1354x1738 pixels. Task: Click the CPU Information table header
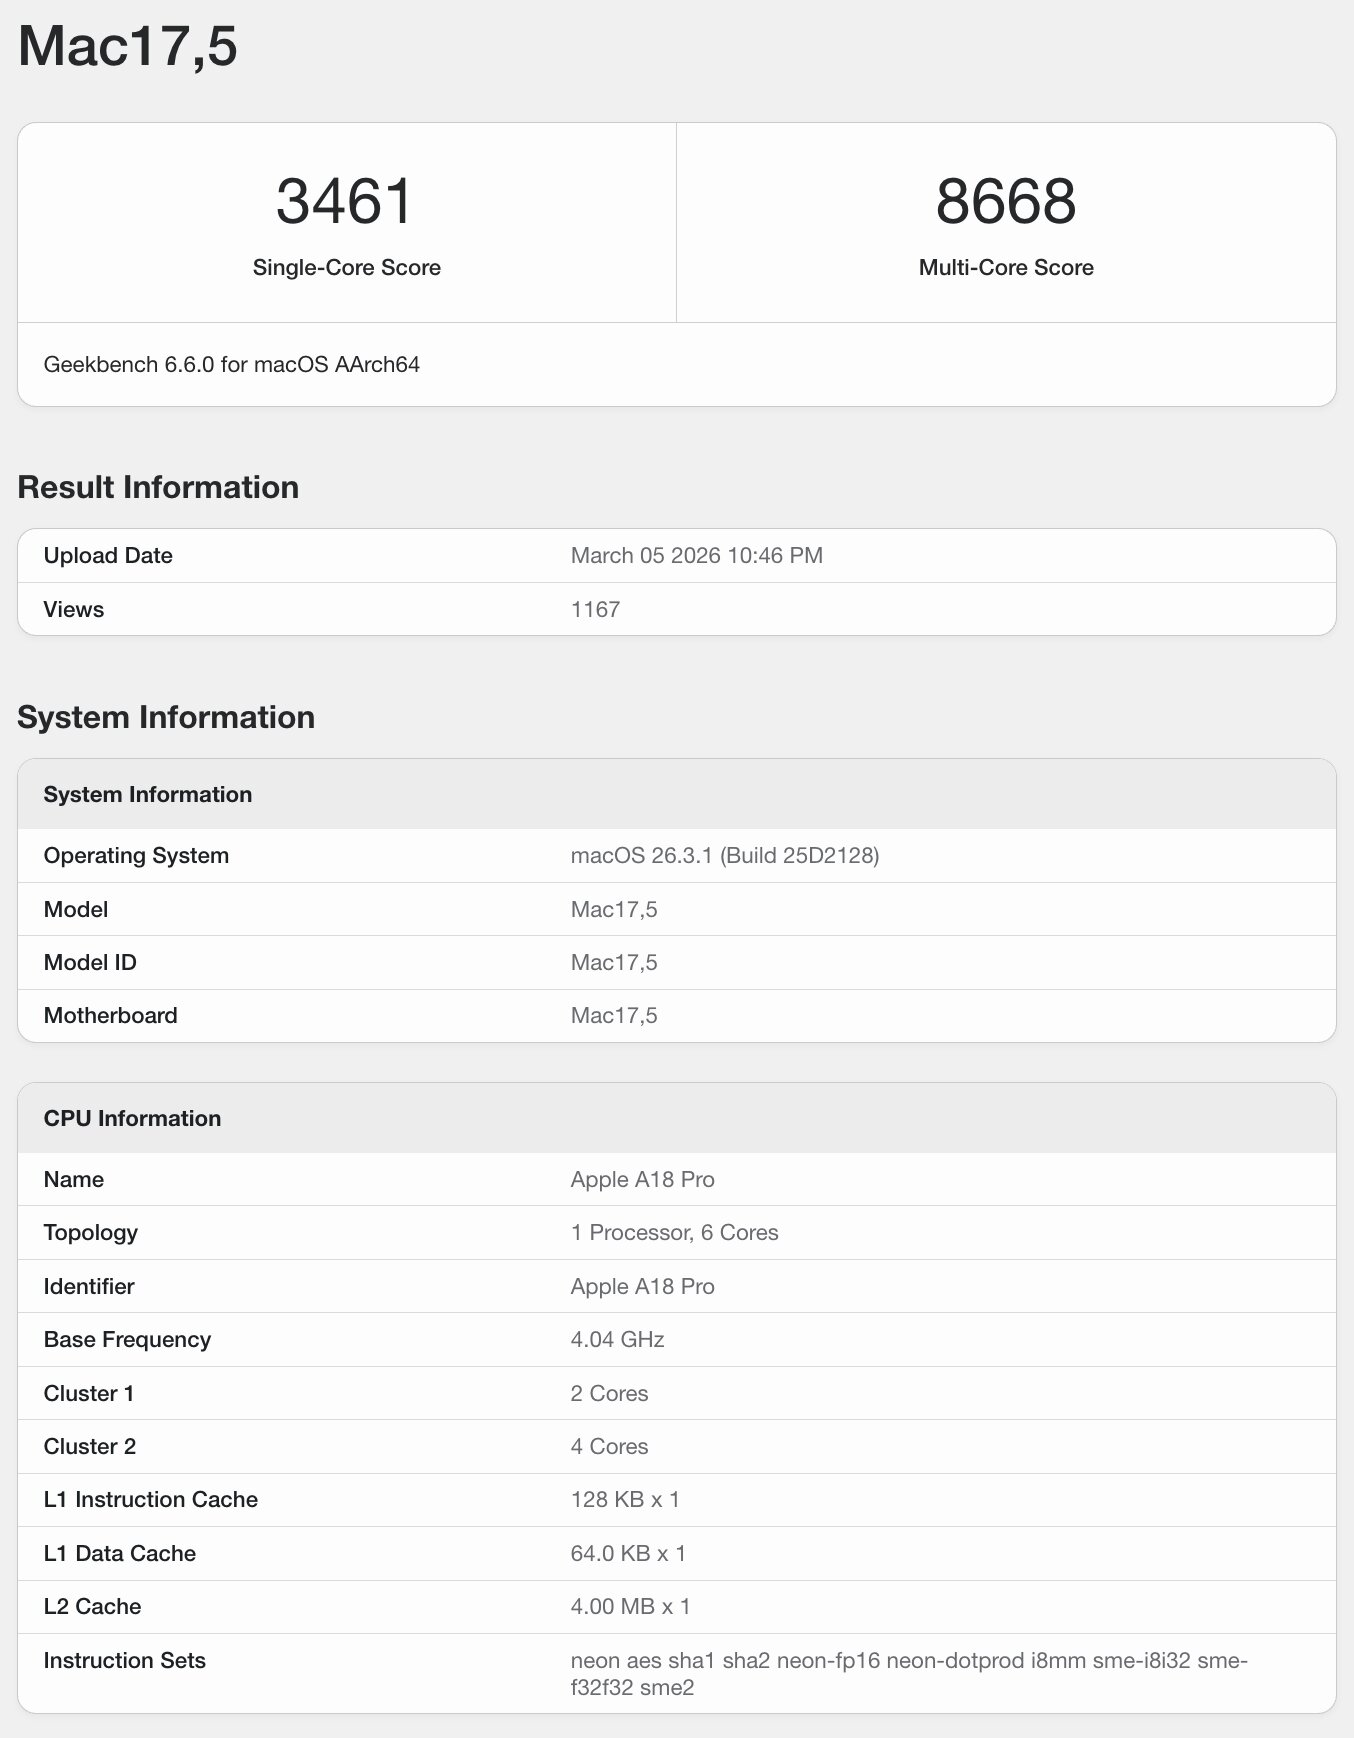coord(132,1118)
